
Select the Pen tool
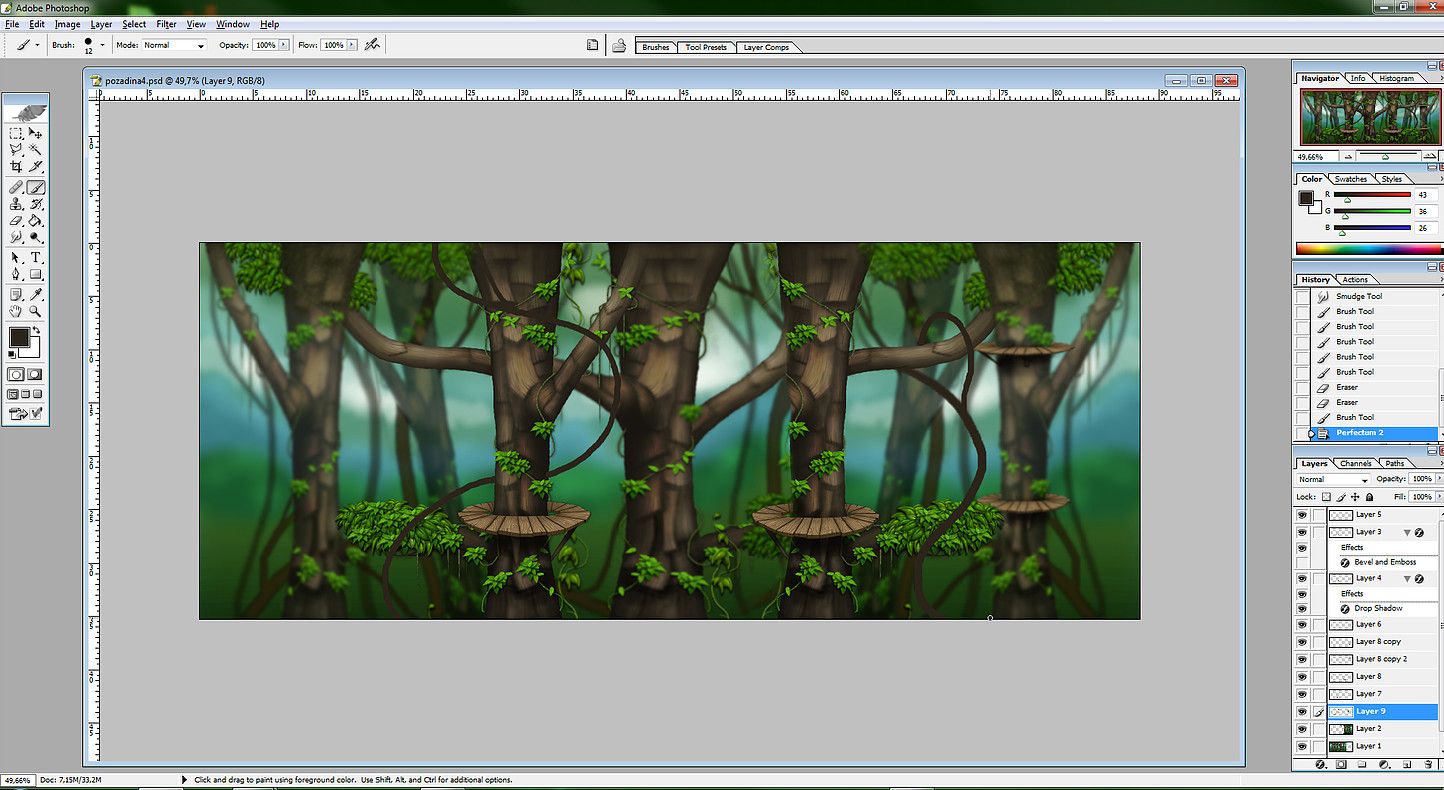click(x=16, y=275)
